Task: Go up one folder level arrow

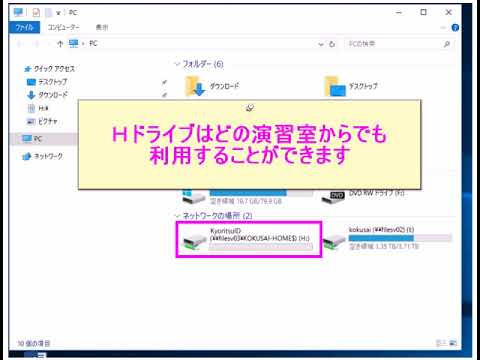Action: 60,44
